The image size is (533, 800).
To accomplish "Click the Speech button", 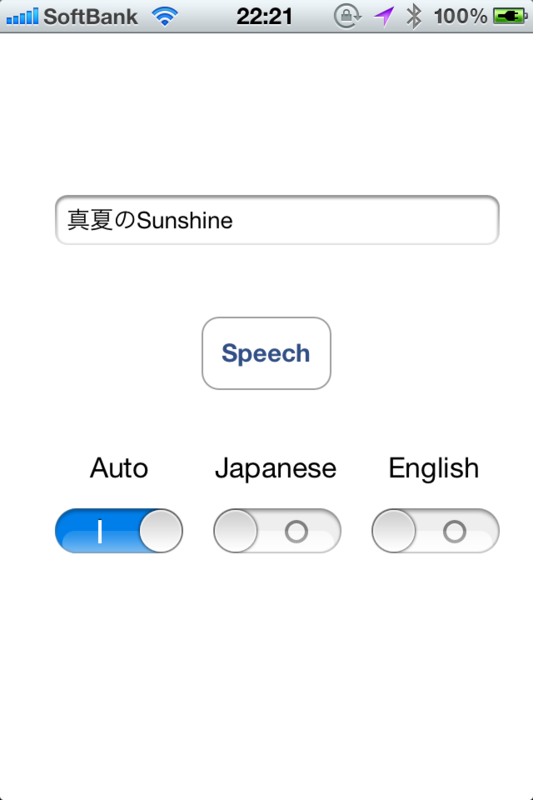I will (x=266, y=353).
